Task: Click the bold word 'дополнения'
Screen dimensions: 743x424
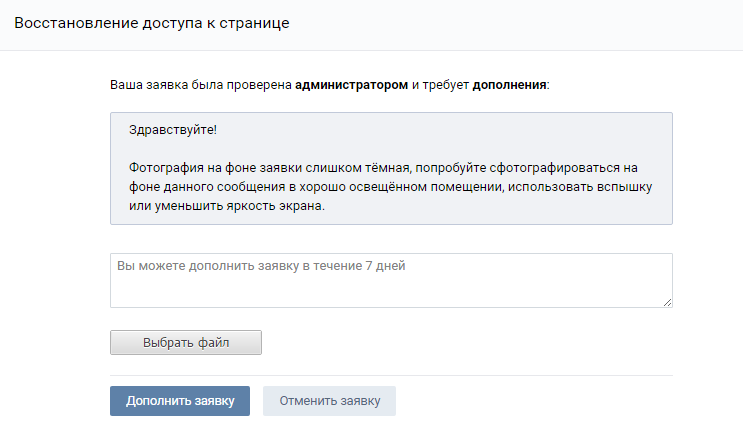Action: click(509, 85)
